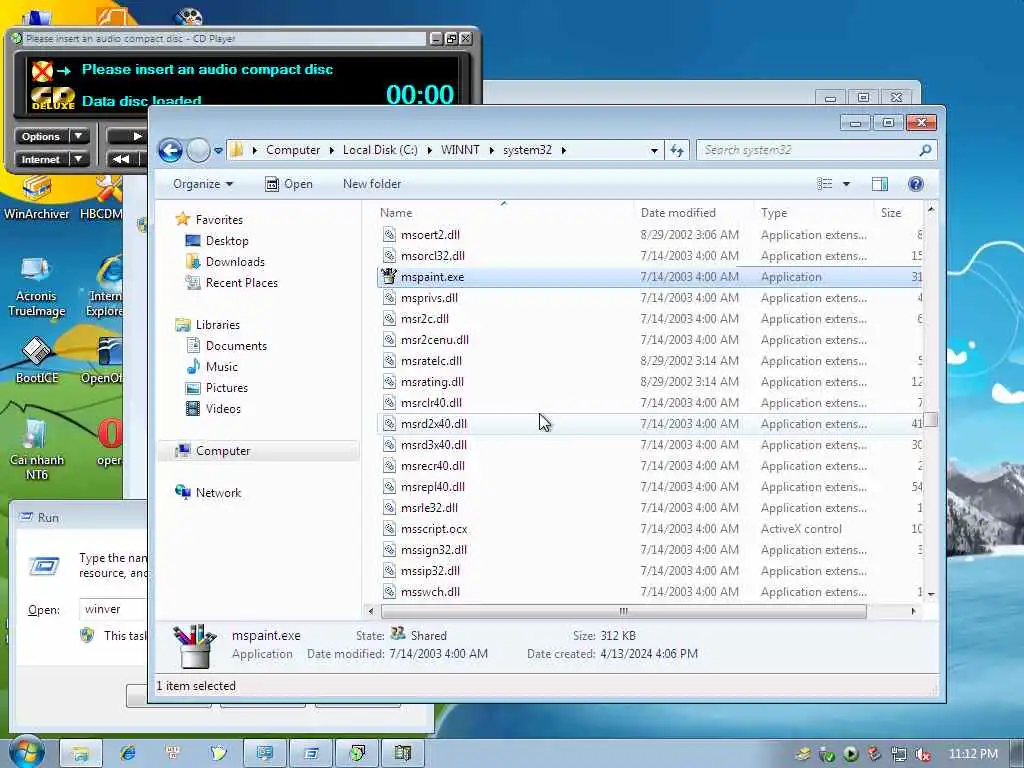1024x768 pixels.
Task: Select mssign32.dll in the list
Action: [x=434, y=550]
